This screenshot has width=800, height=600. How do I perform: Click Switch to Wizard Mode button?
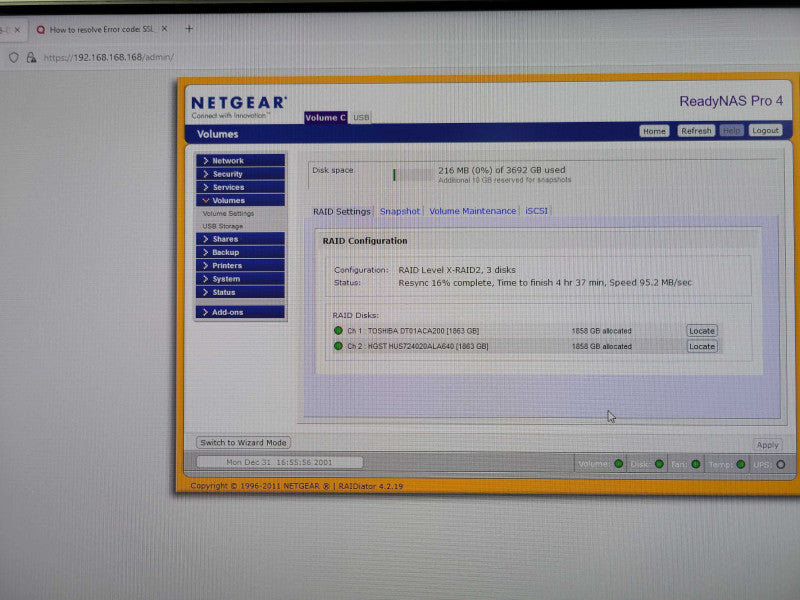[x=243, y=442]
